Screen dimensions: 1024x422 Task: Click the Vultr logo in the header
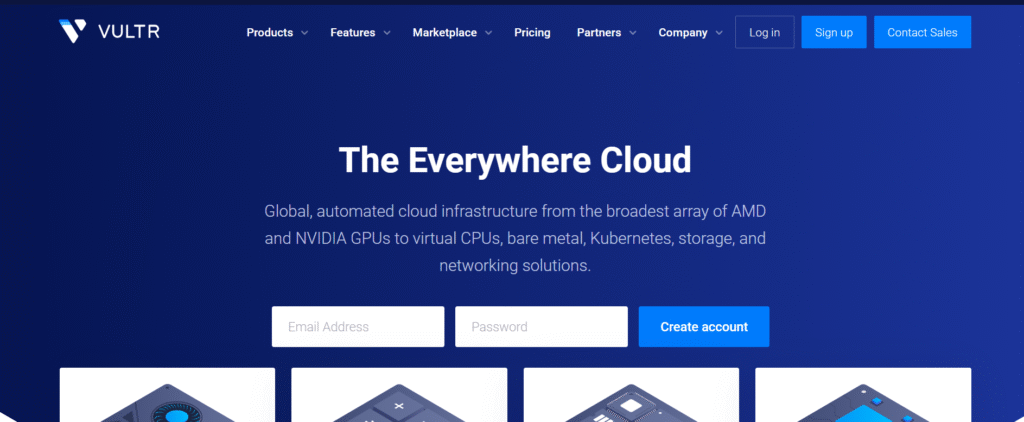(x=109, y=32)
